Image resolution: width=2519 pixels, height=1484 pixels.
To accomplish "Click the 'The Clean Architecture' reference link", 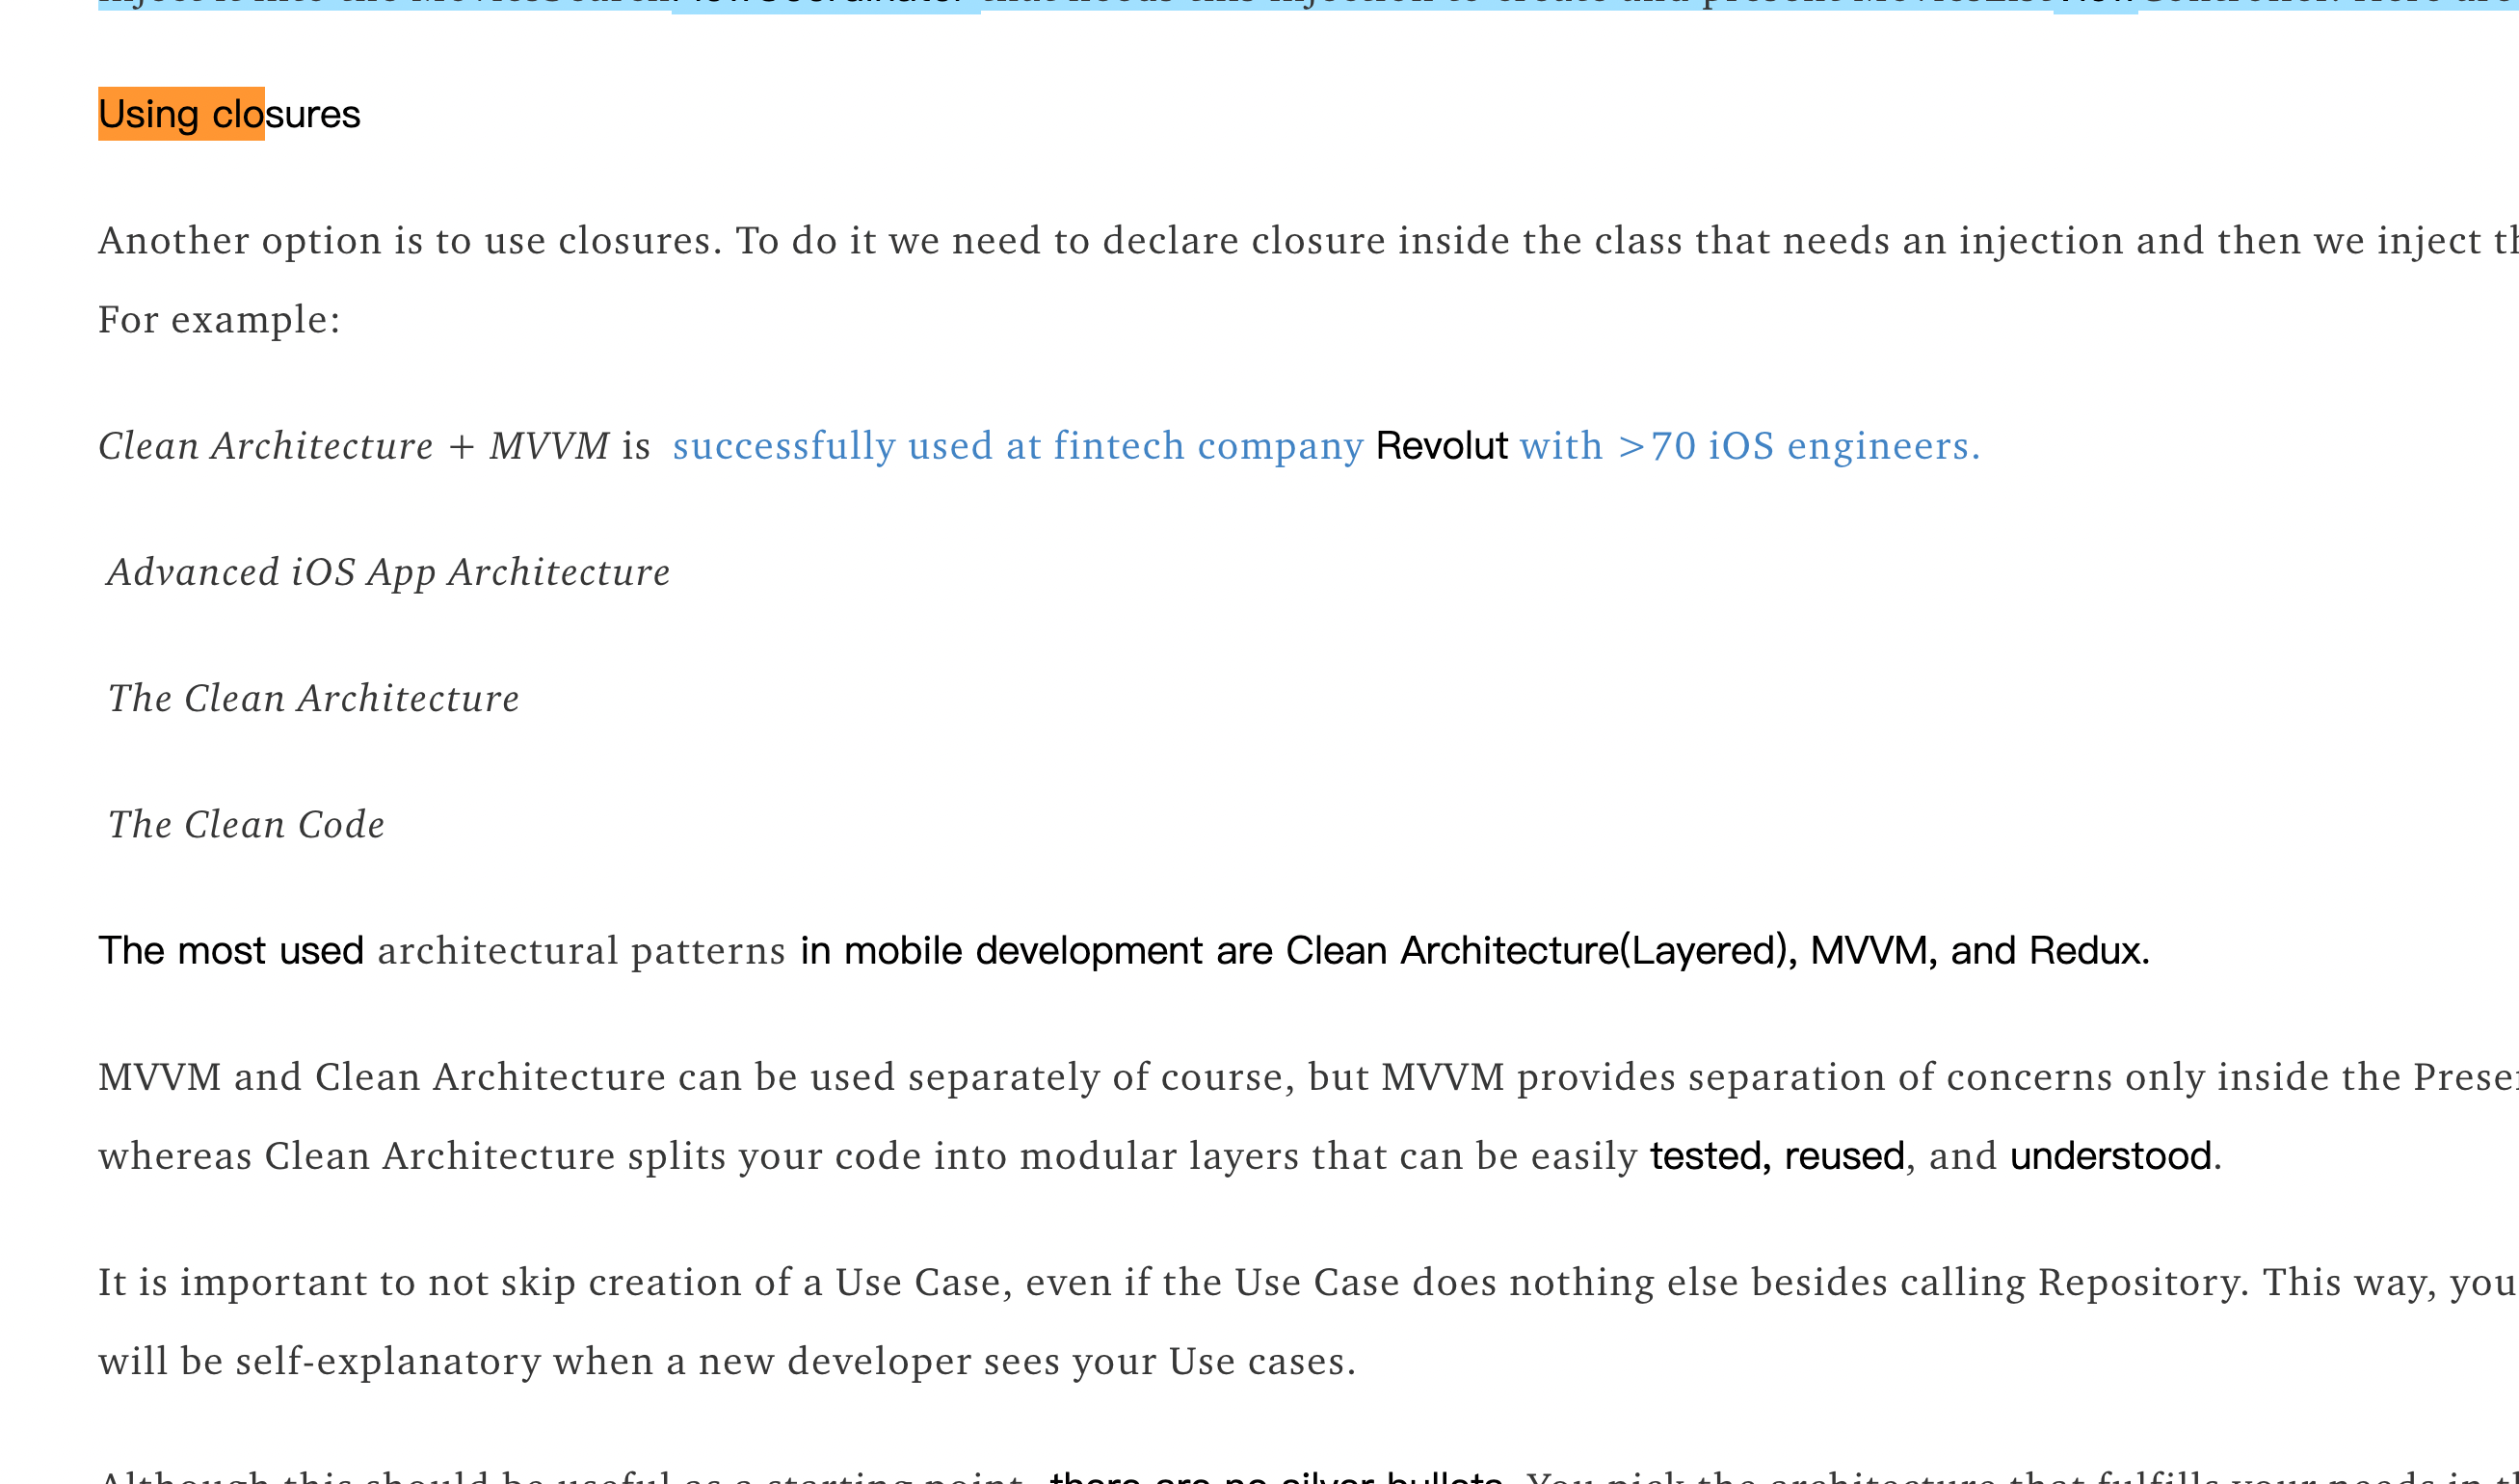I will [x=313, y=697].
